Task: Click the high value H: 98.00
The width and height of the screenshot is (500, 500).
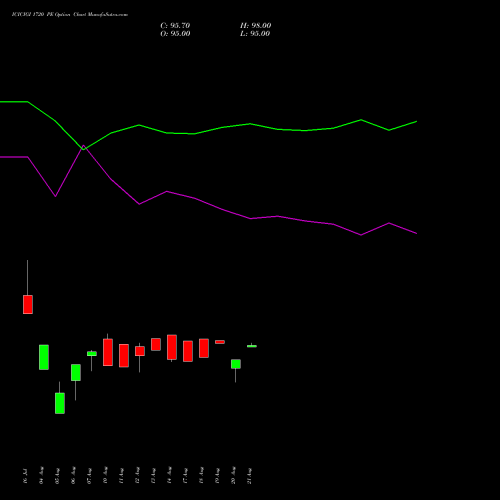Action: click(255, 26)
